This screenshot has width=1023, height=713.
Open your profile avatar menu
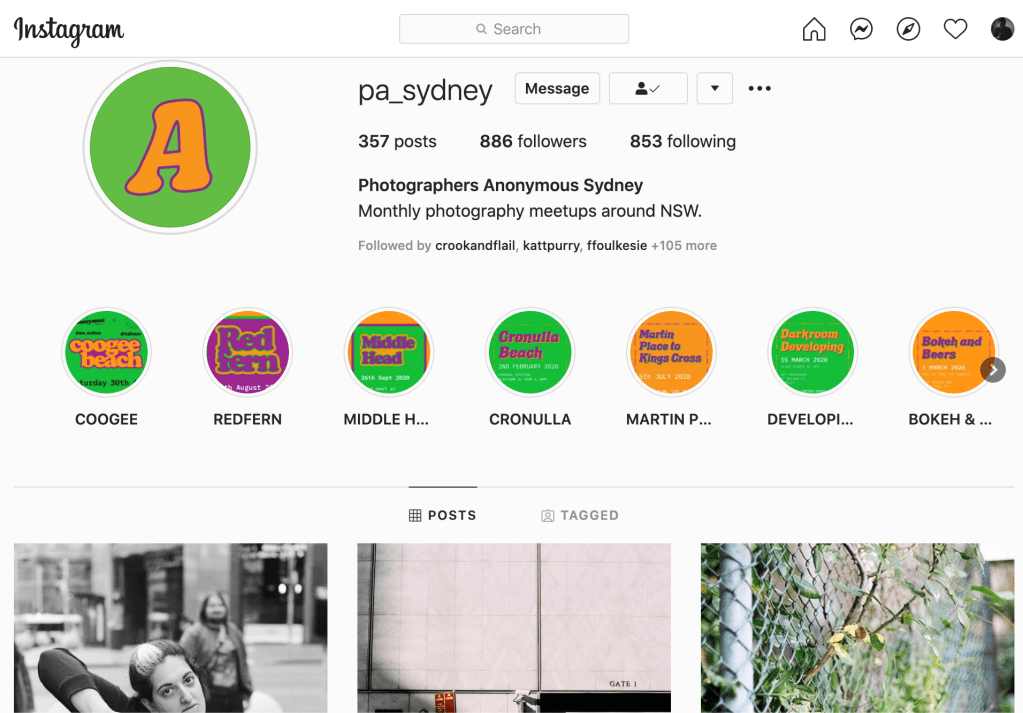(x=1002, y=29)
